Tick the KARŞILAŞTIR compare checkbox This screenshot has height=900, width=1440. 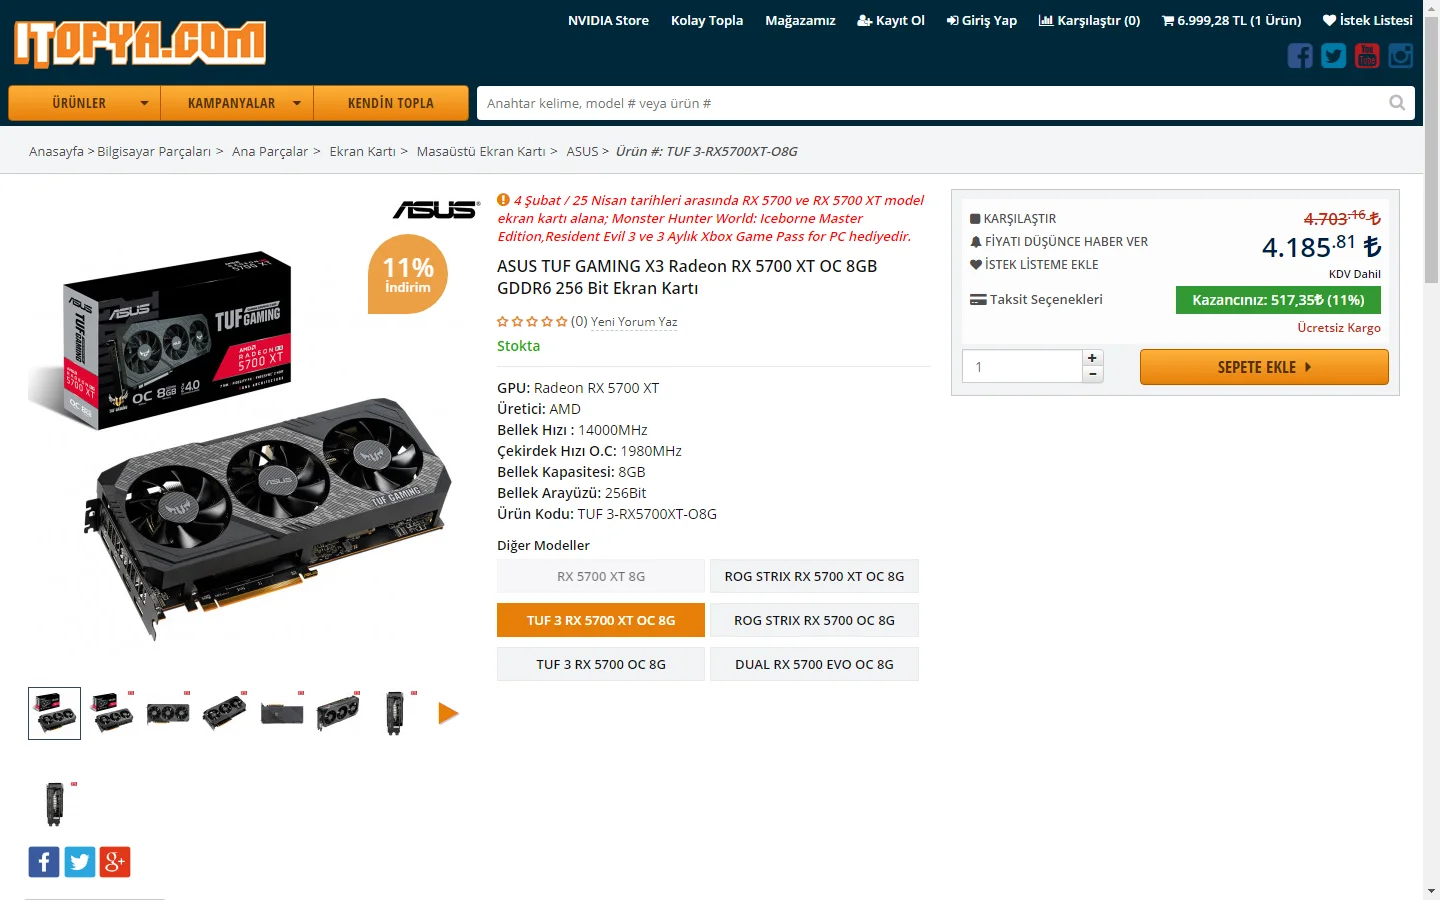975,219
